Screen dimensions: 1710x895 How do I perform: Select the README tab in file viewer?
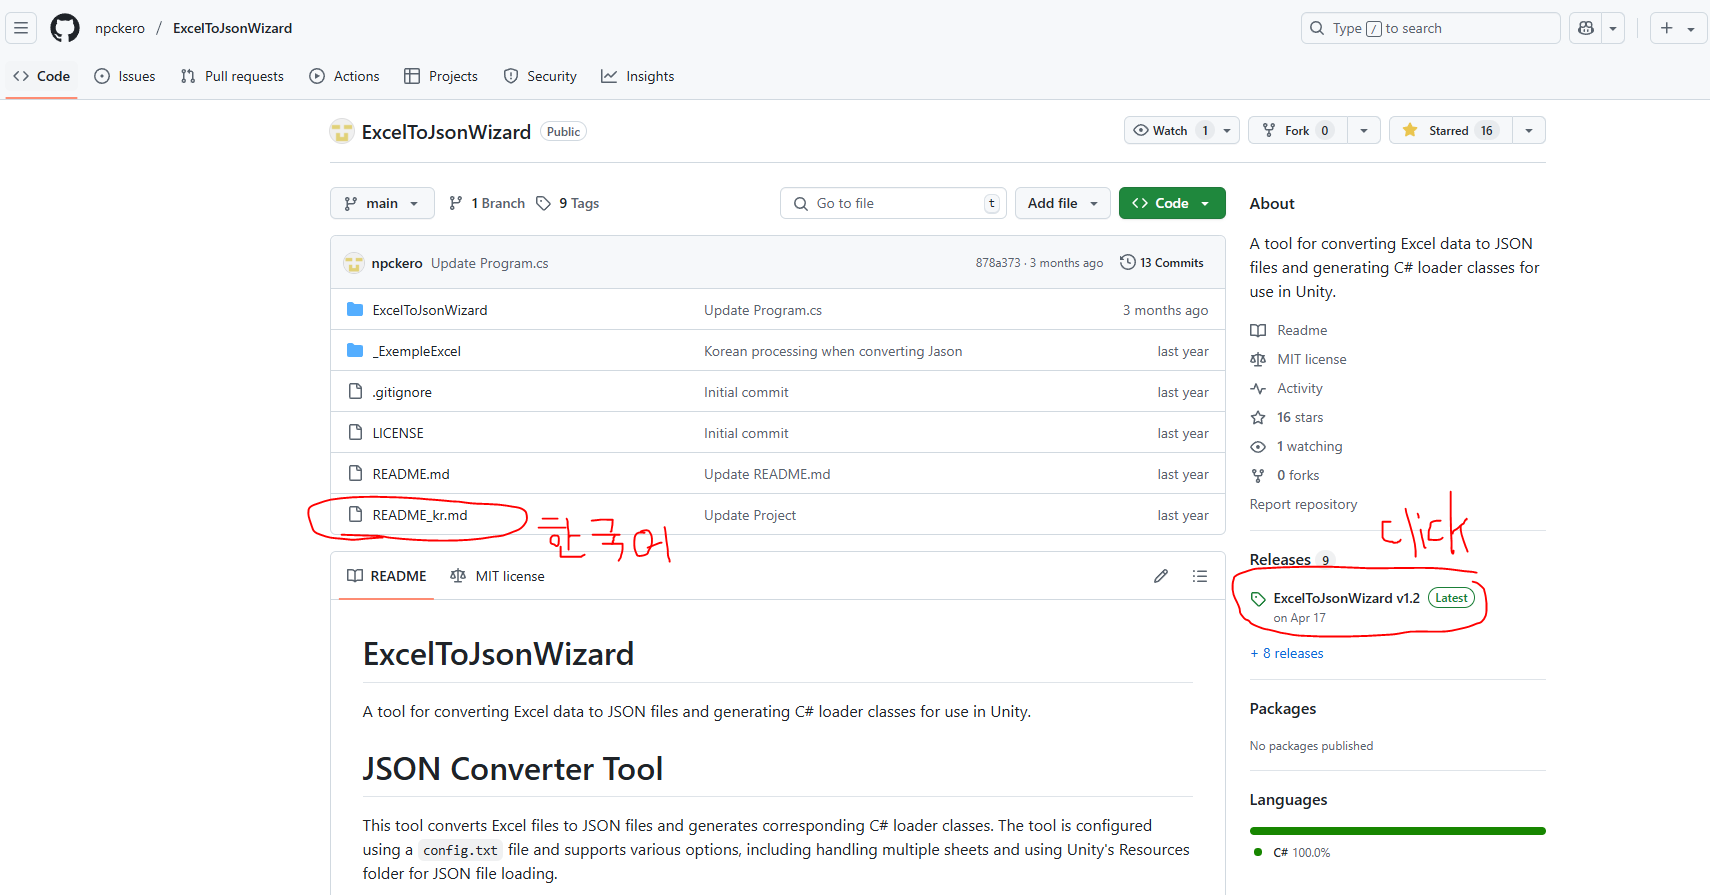point(386,576)
